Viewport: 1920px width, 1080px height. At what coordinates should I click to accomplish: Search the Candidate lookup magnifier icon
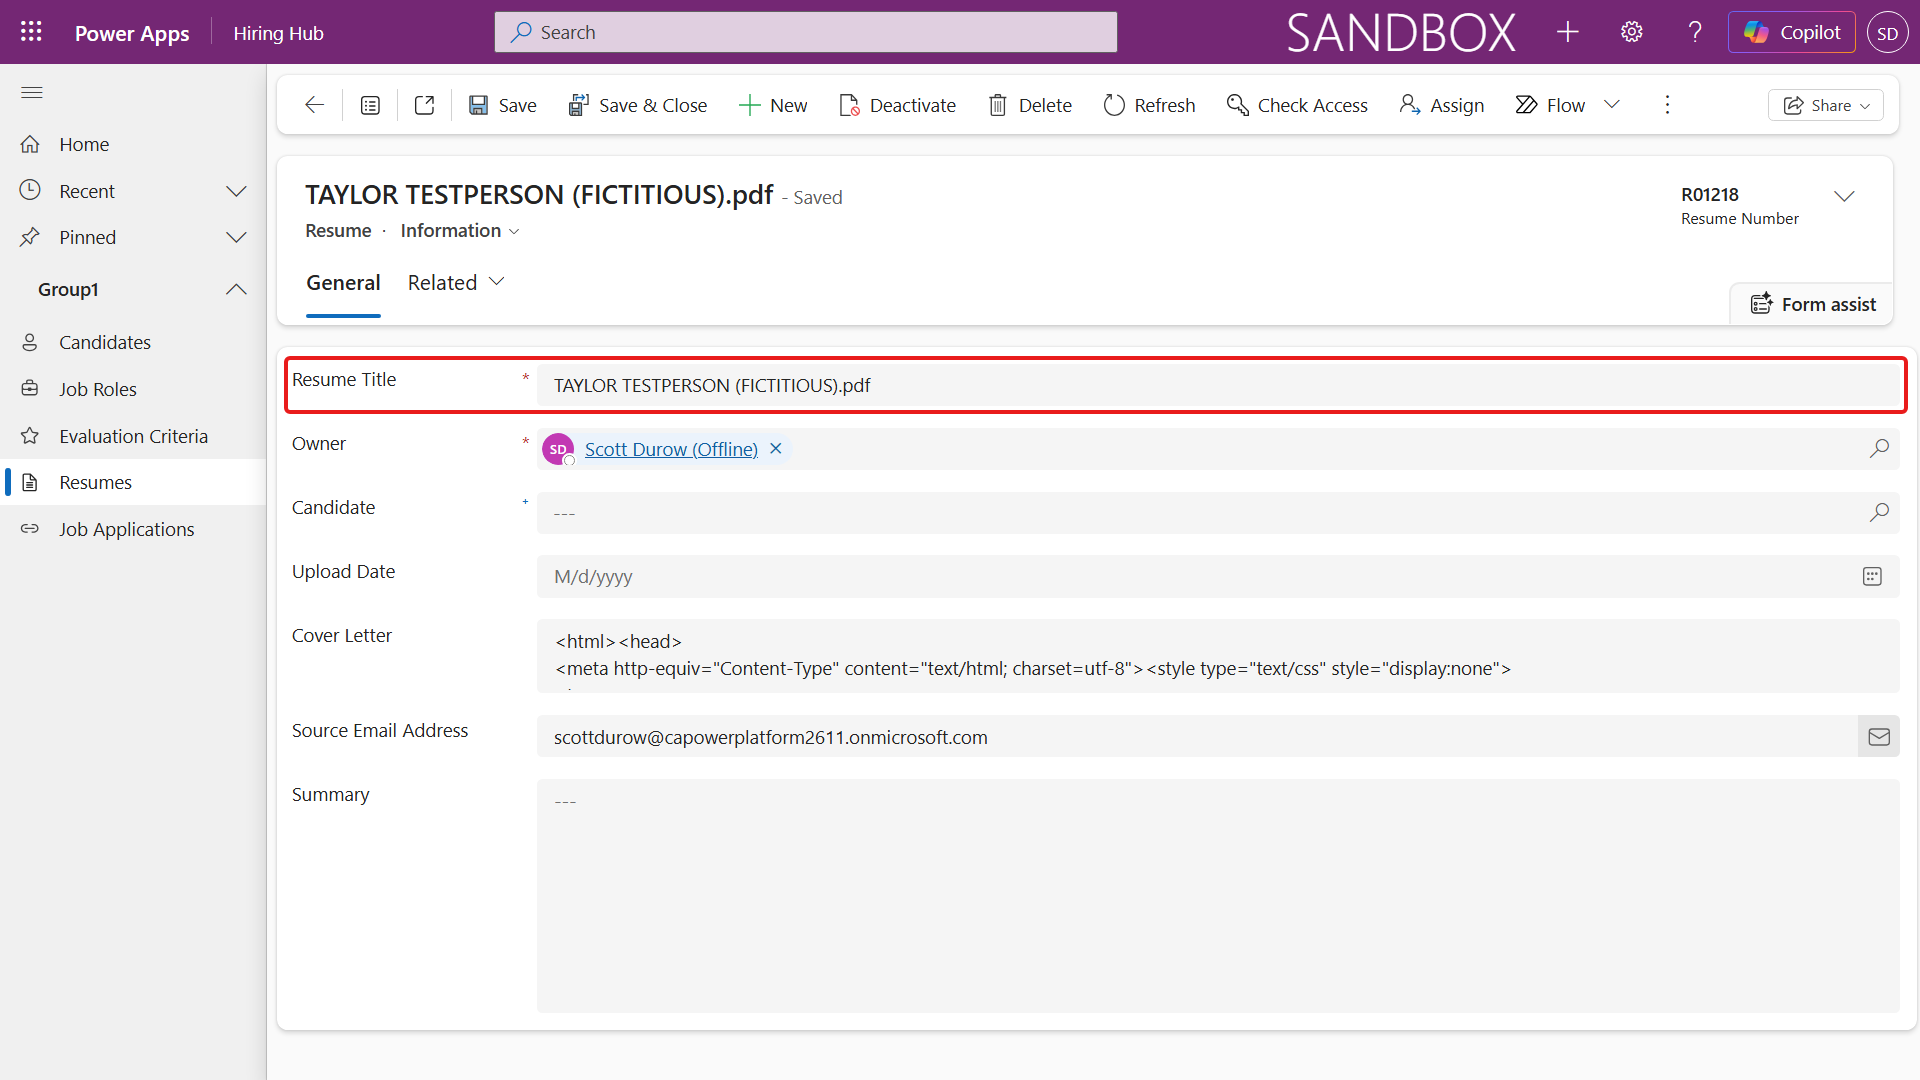(x=1879, y=513)
